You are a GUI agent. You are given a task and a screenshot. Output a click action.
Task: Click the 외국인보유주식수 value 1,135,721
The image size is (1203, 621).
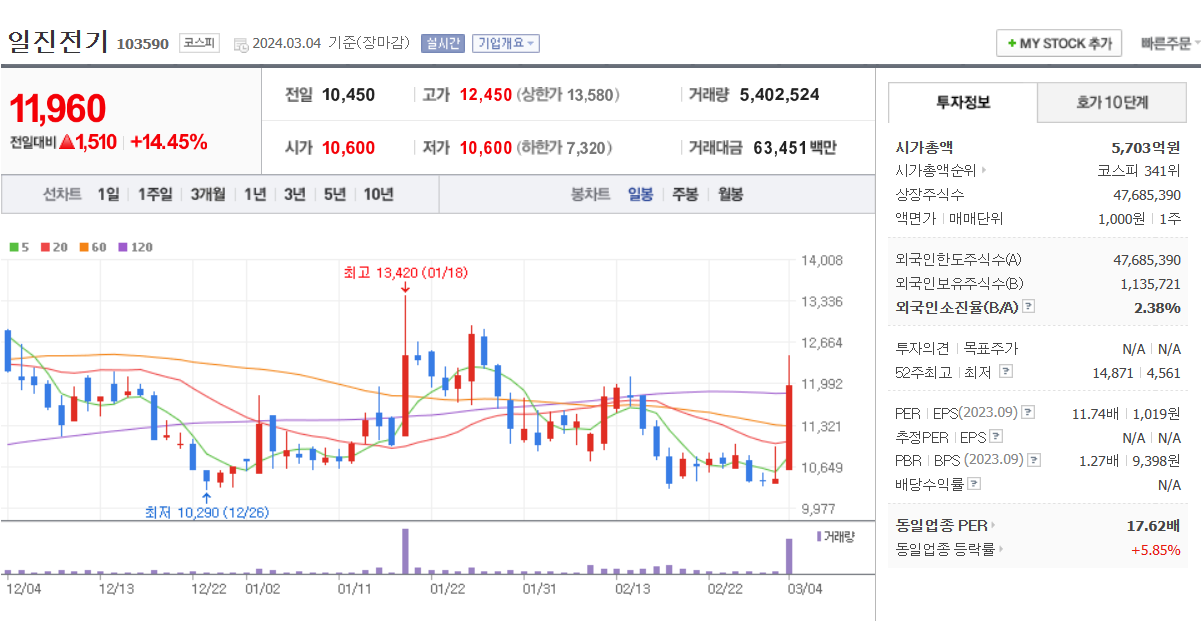(1151, 284)
